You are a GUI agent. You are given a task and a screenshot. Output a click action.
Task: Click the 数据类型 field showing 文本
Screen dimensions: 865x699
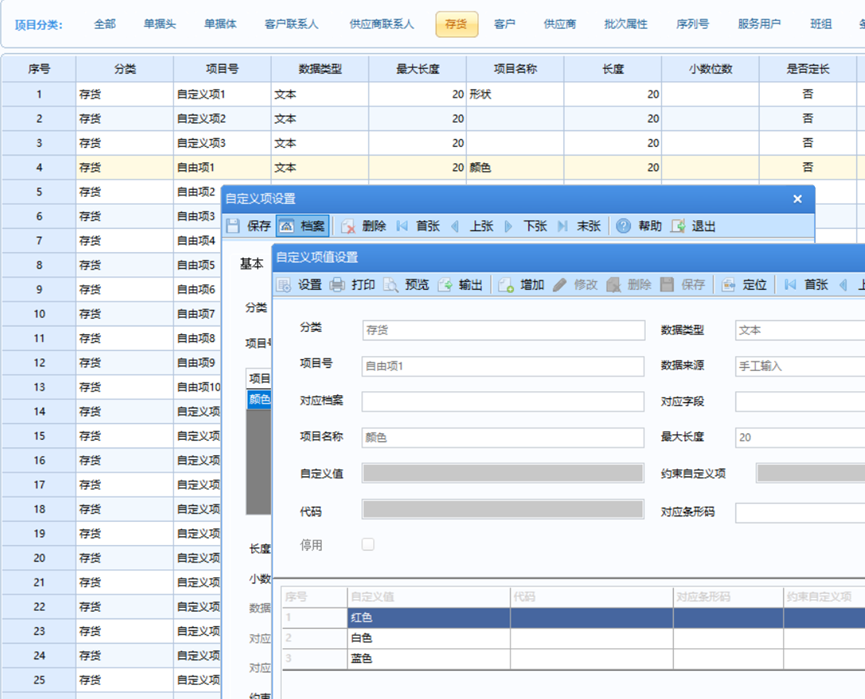(800, 330)
